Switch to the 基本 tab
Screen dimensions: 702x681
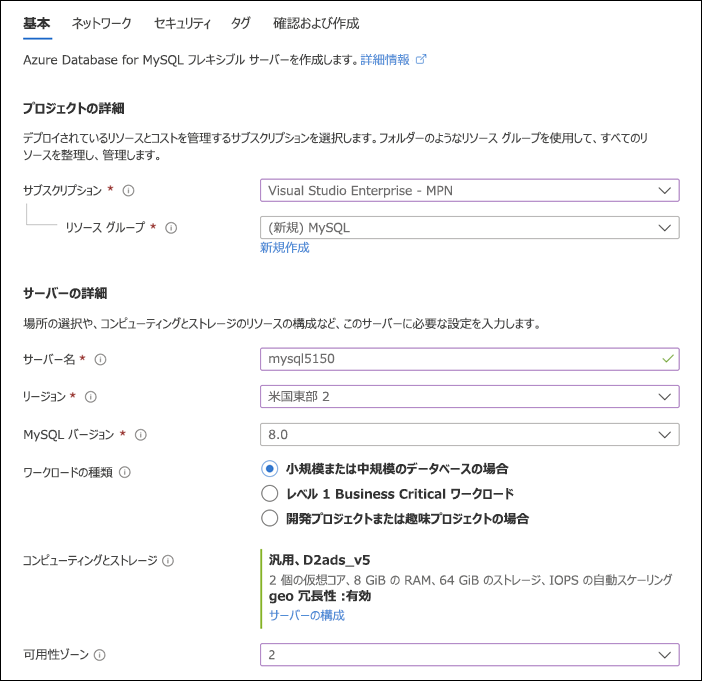click(37, 23)
